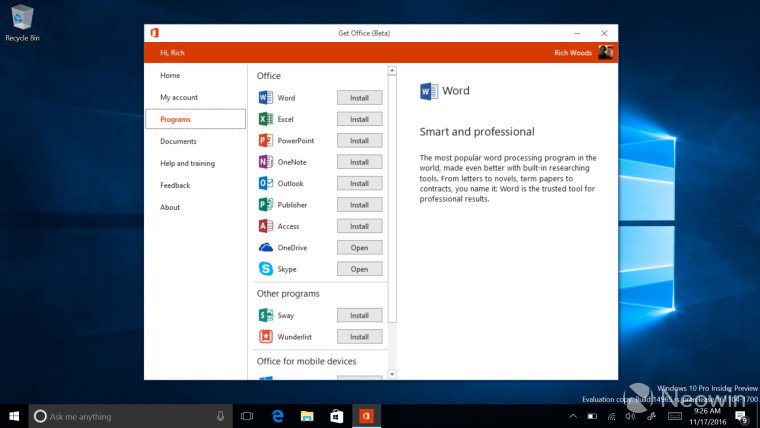The width and height of the screenshot is (760, 428).
Task: Click the Excel icon in the list
Action: click(266, 119)
